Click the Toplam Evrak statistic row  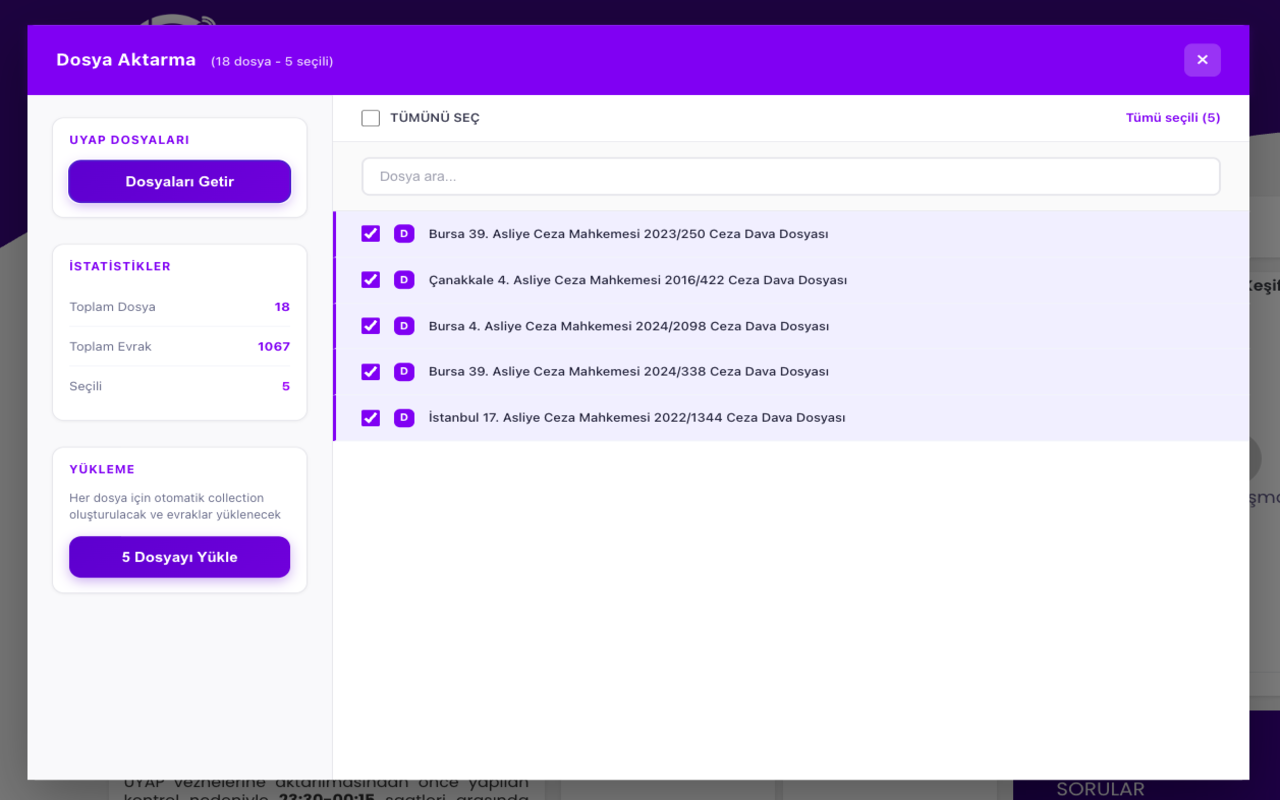(x=180, y=347)
